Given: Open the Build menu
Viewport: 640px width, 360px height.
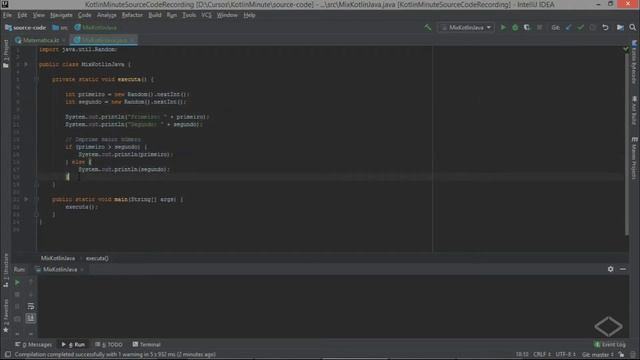Looking at the screenshot, I should (x=155, y=15).
